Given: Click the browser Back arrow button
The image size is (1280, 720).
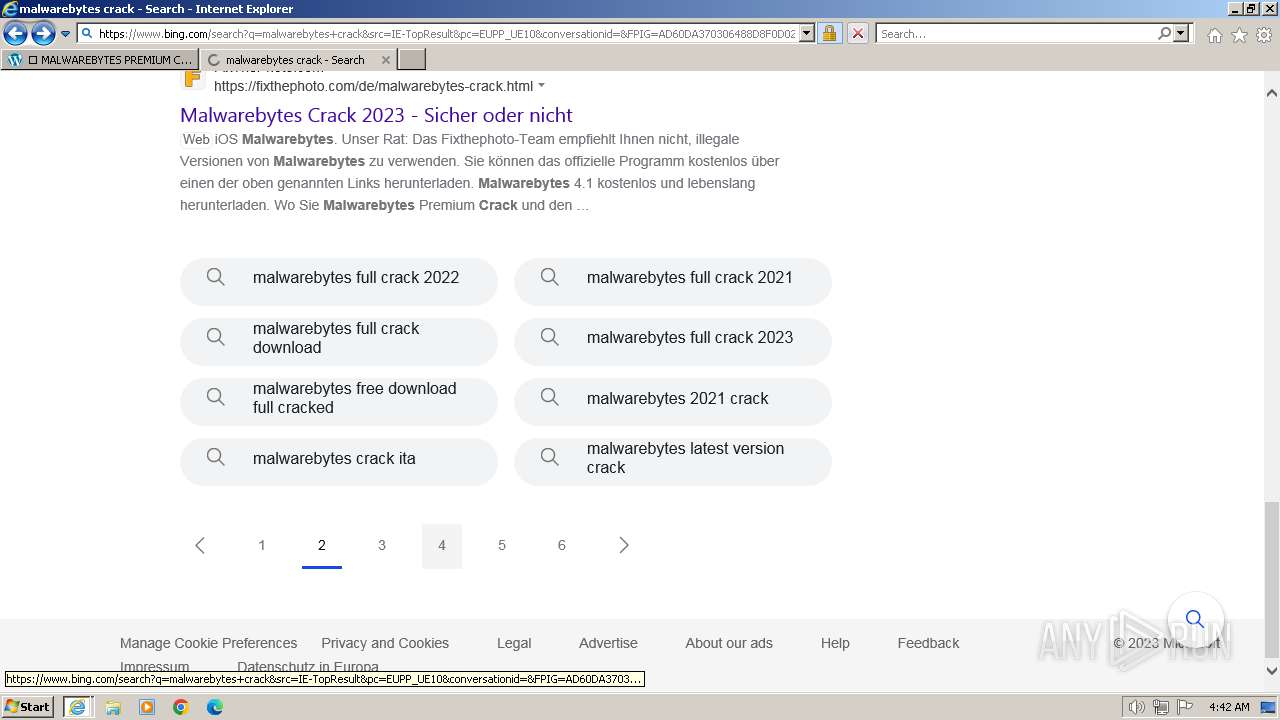Looking at the screenshot, I should (x=16, y=34).
